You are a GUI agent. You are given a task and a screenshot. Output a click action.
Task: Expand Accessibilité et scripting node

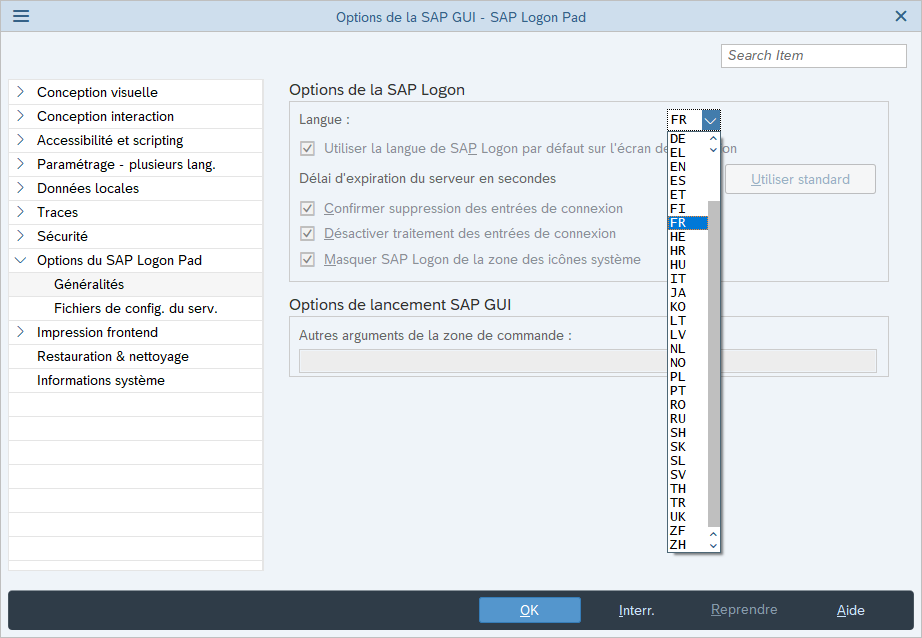[21, 140]
